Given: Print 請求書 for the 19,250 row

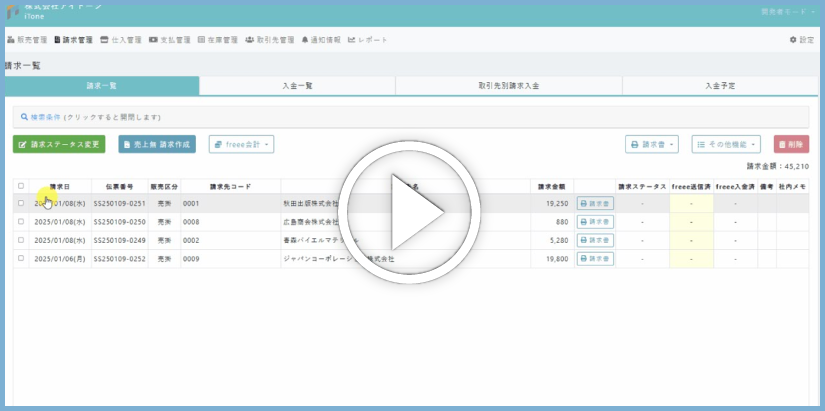Looking at the screenshot, I should click(595, 203).
